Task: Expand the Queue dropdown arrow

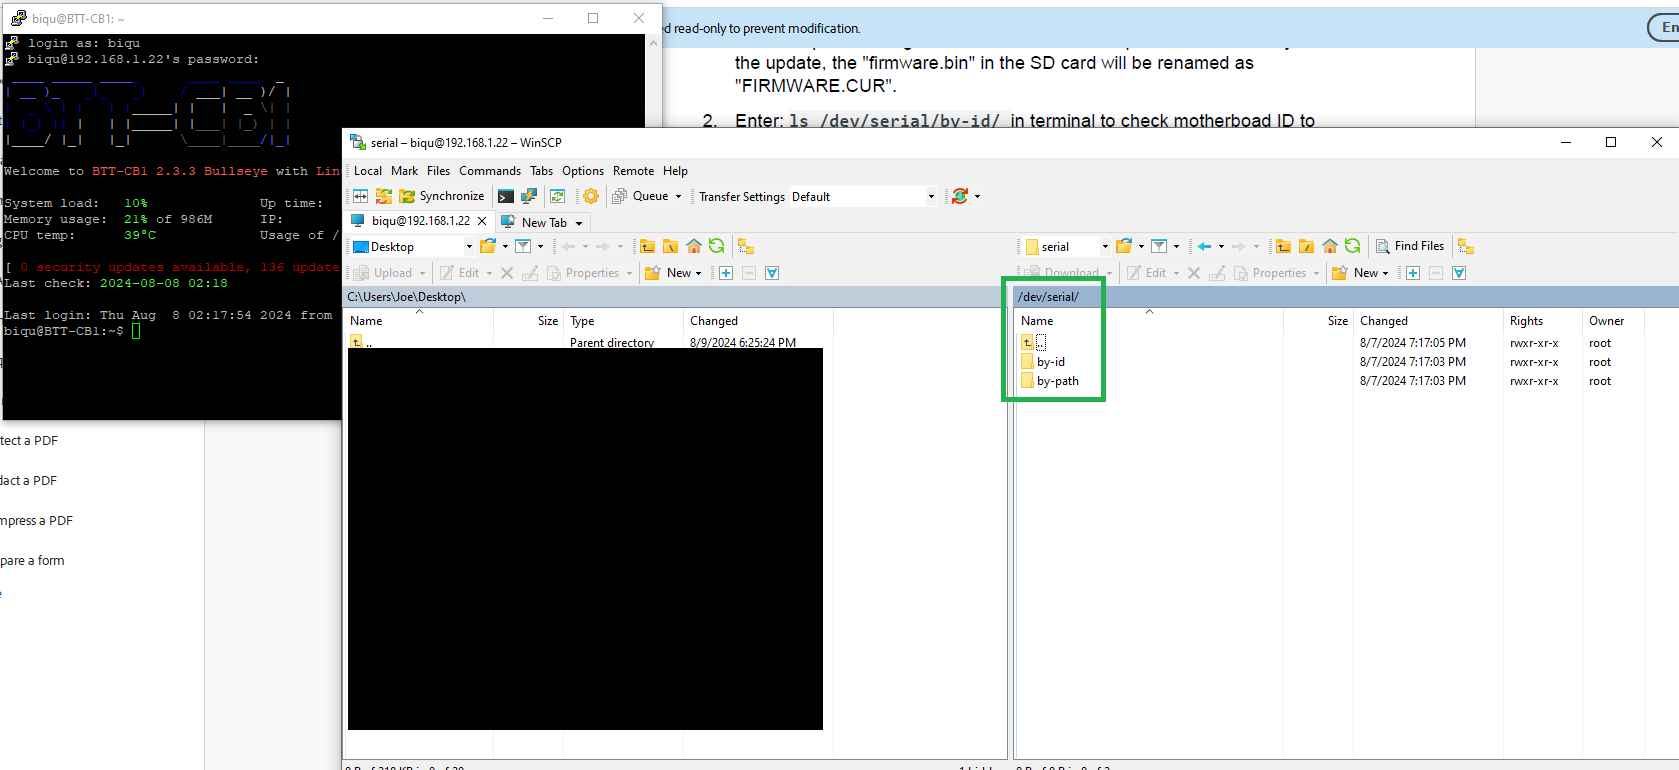Action: pyautogui.click(x=678, y=196)
